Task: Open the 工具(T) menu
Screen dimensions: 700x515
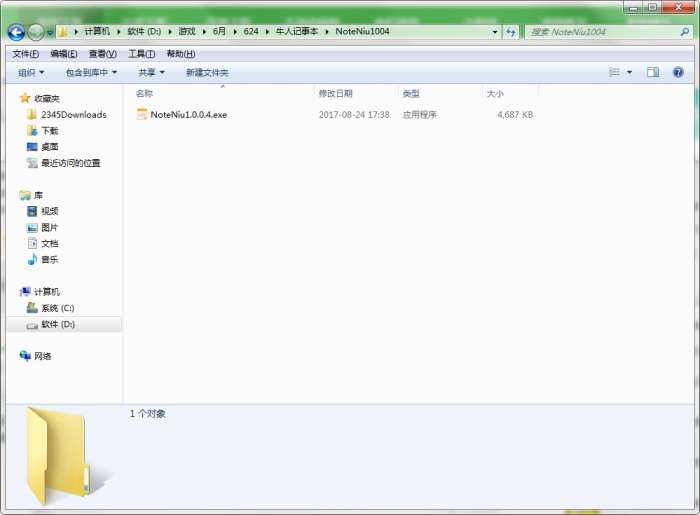Action: pos(142,54)
